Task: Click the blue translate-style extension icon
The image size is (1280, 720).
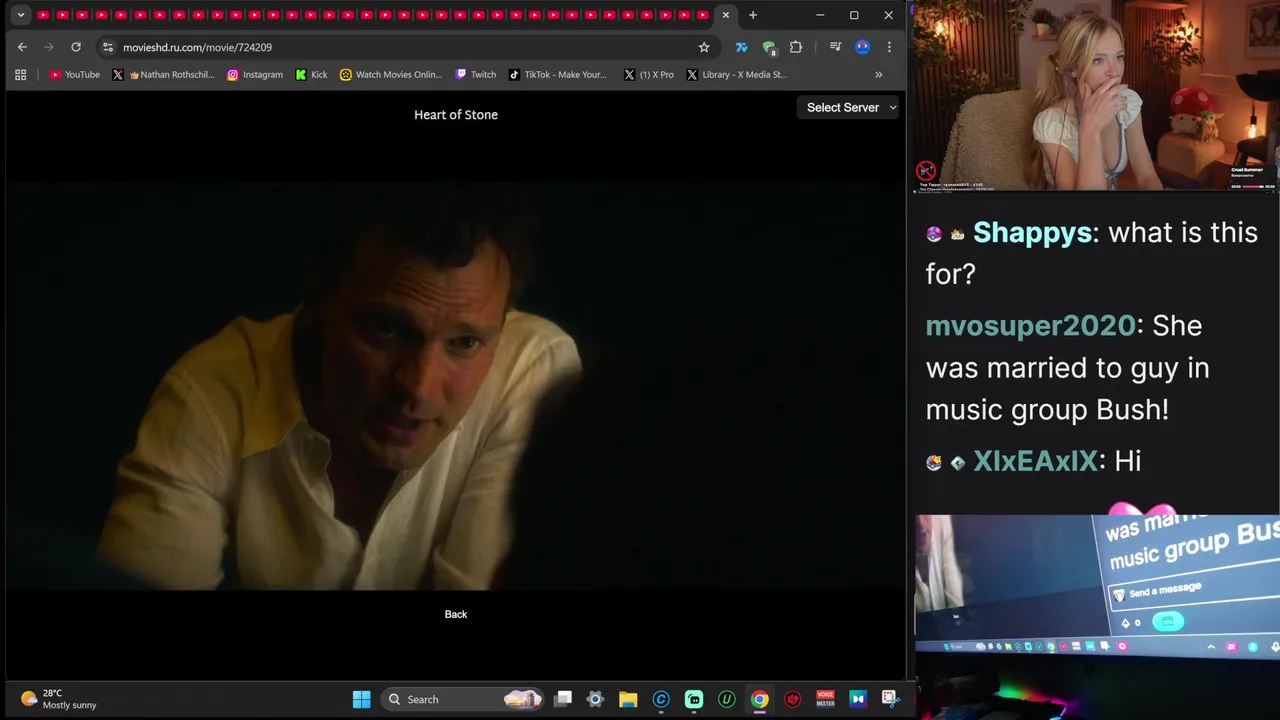Action: (741, 47)
